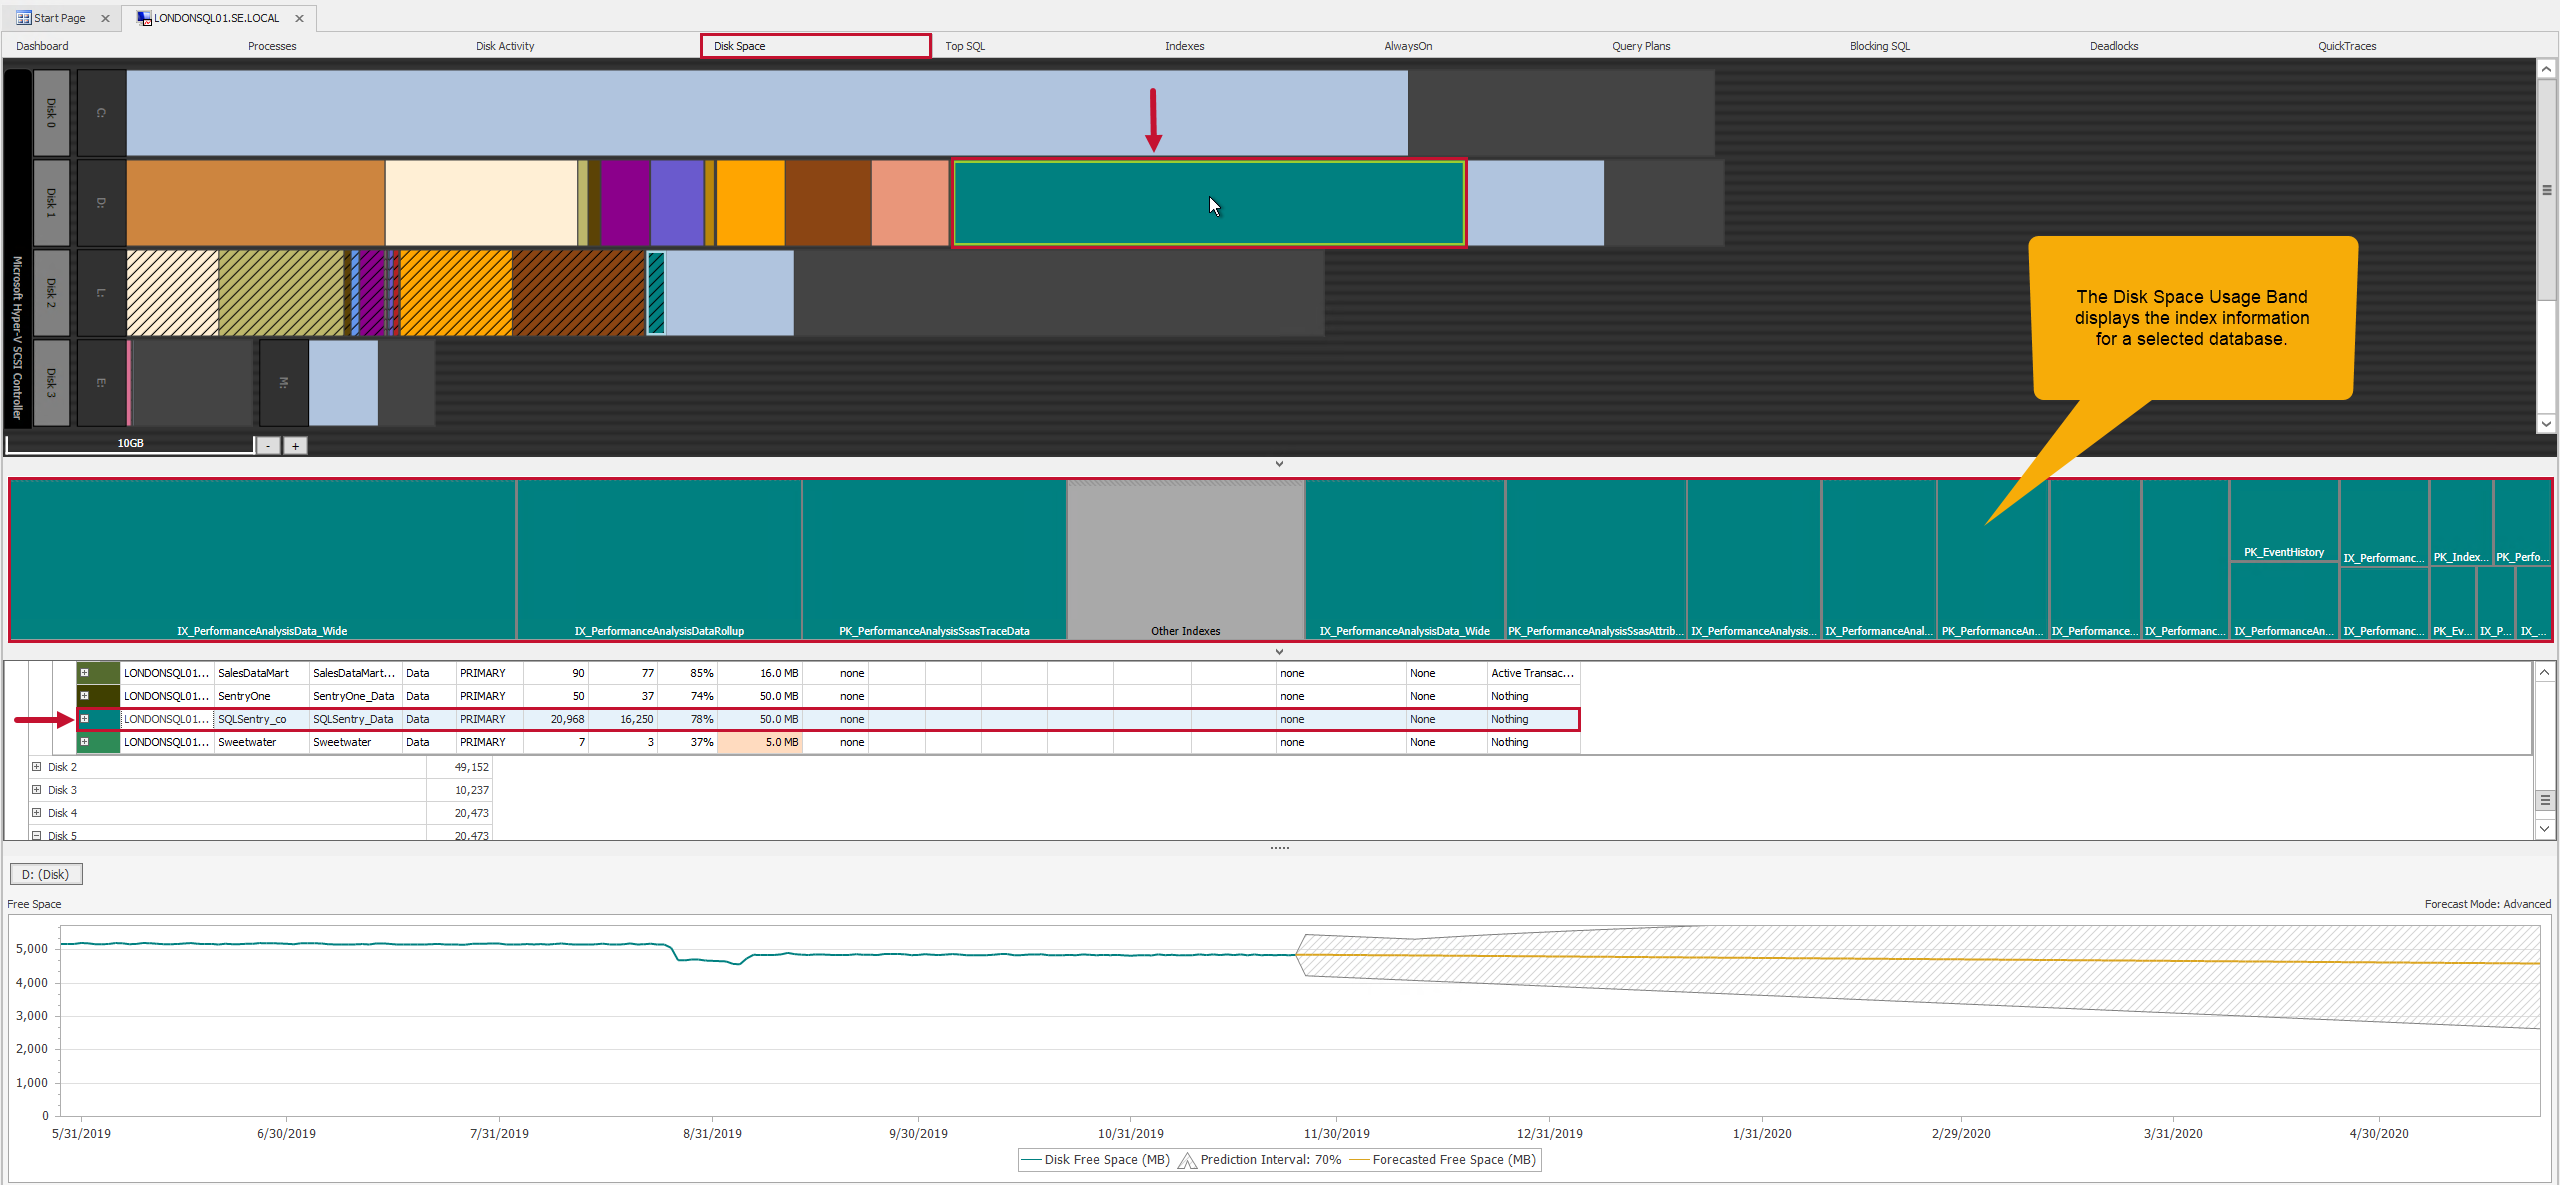Screen dimensions: 2560x1185
Task: Expand the Sweetwater row
Action: tap(85, 742)
